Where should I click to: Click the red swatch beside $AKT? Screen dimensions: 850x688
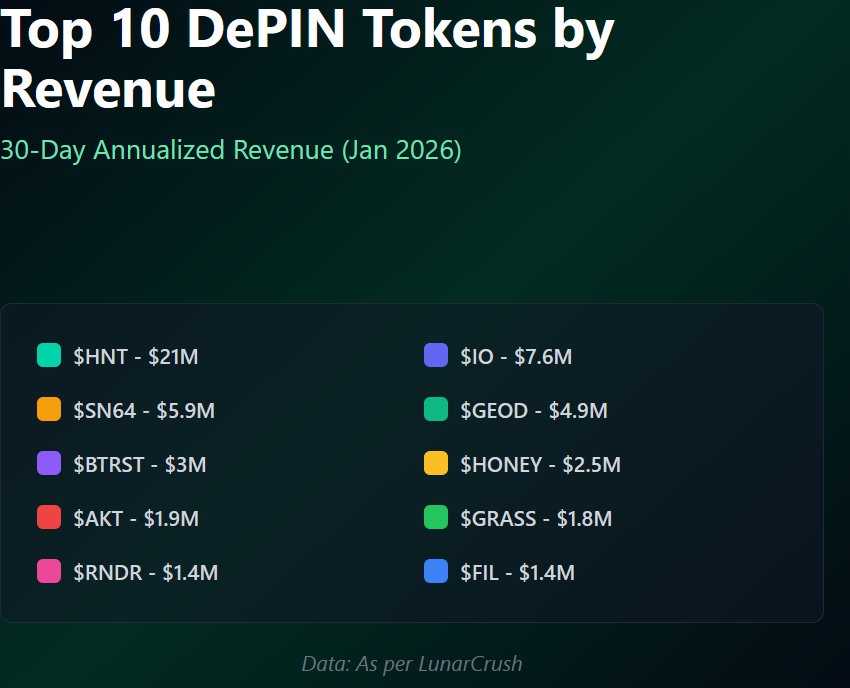pyautogui.click(x=49, y=517)
